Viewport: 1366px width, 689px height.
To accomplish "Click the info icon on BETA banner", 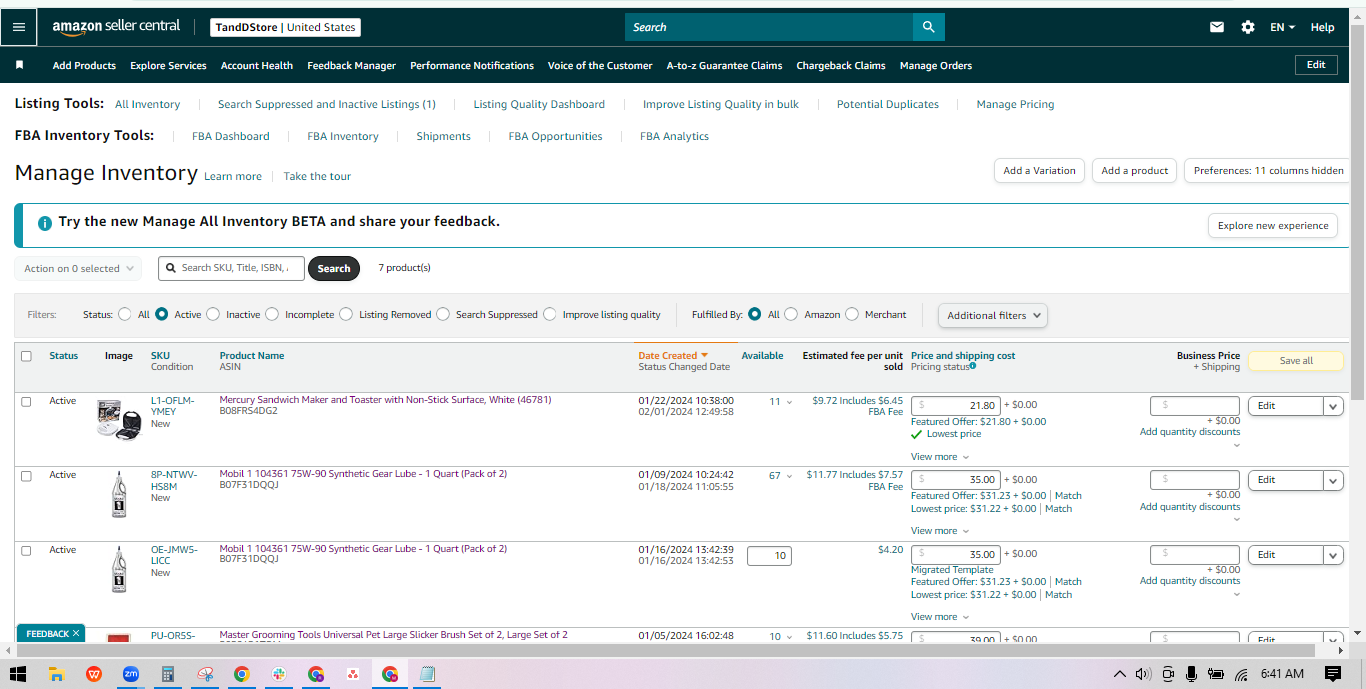I will click(44, 223).
